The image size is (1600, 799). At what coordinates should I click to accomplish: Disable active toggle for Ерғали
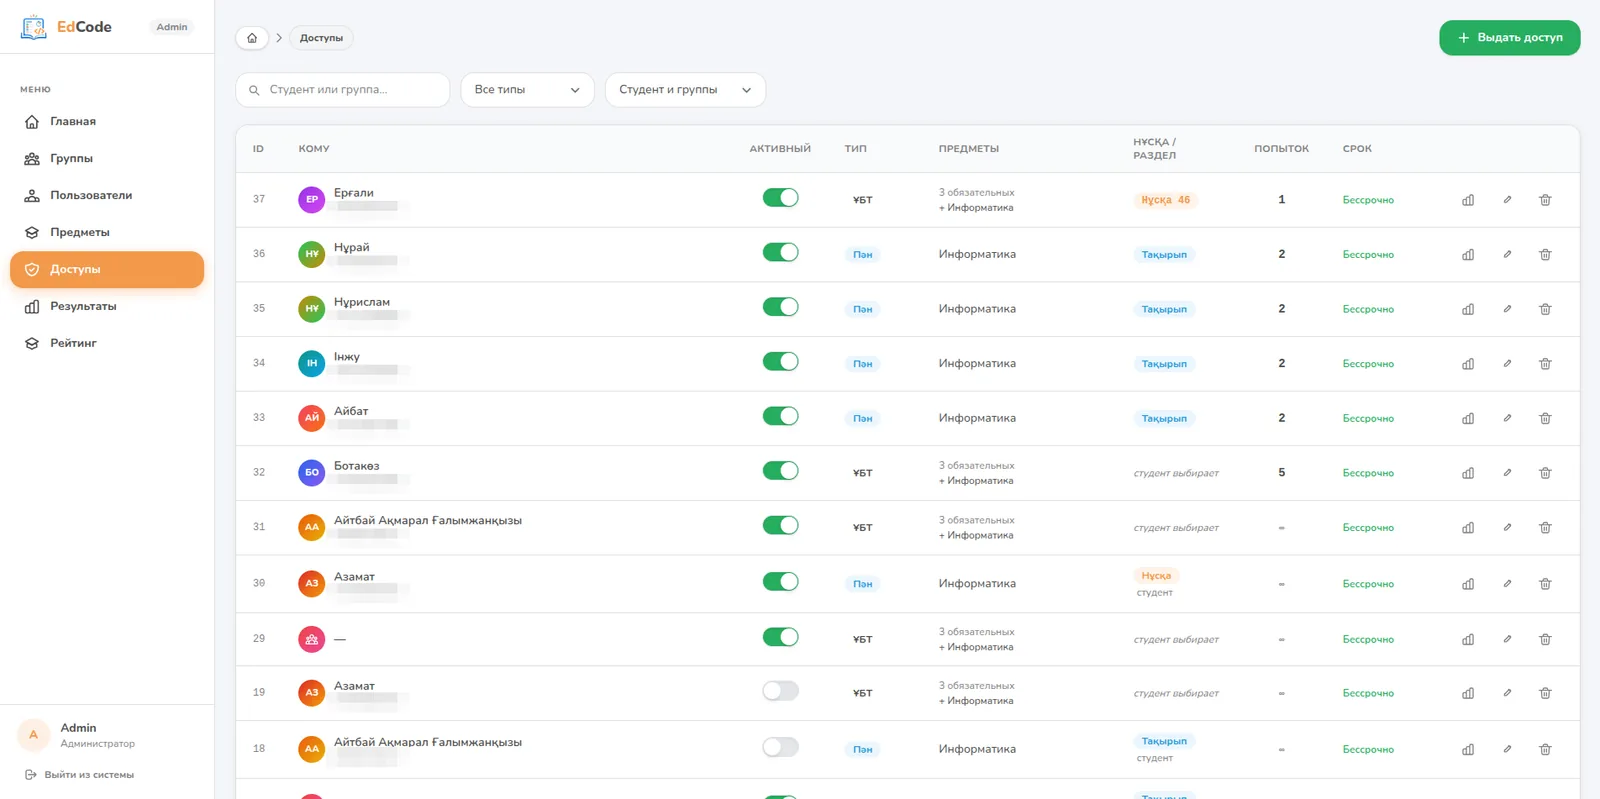coord(780,198)
